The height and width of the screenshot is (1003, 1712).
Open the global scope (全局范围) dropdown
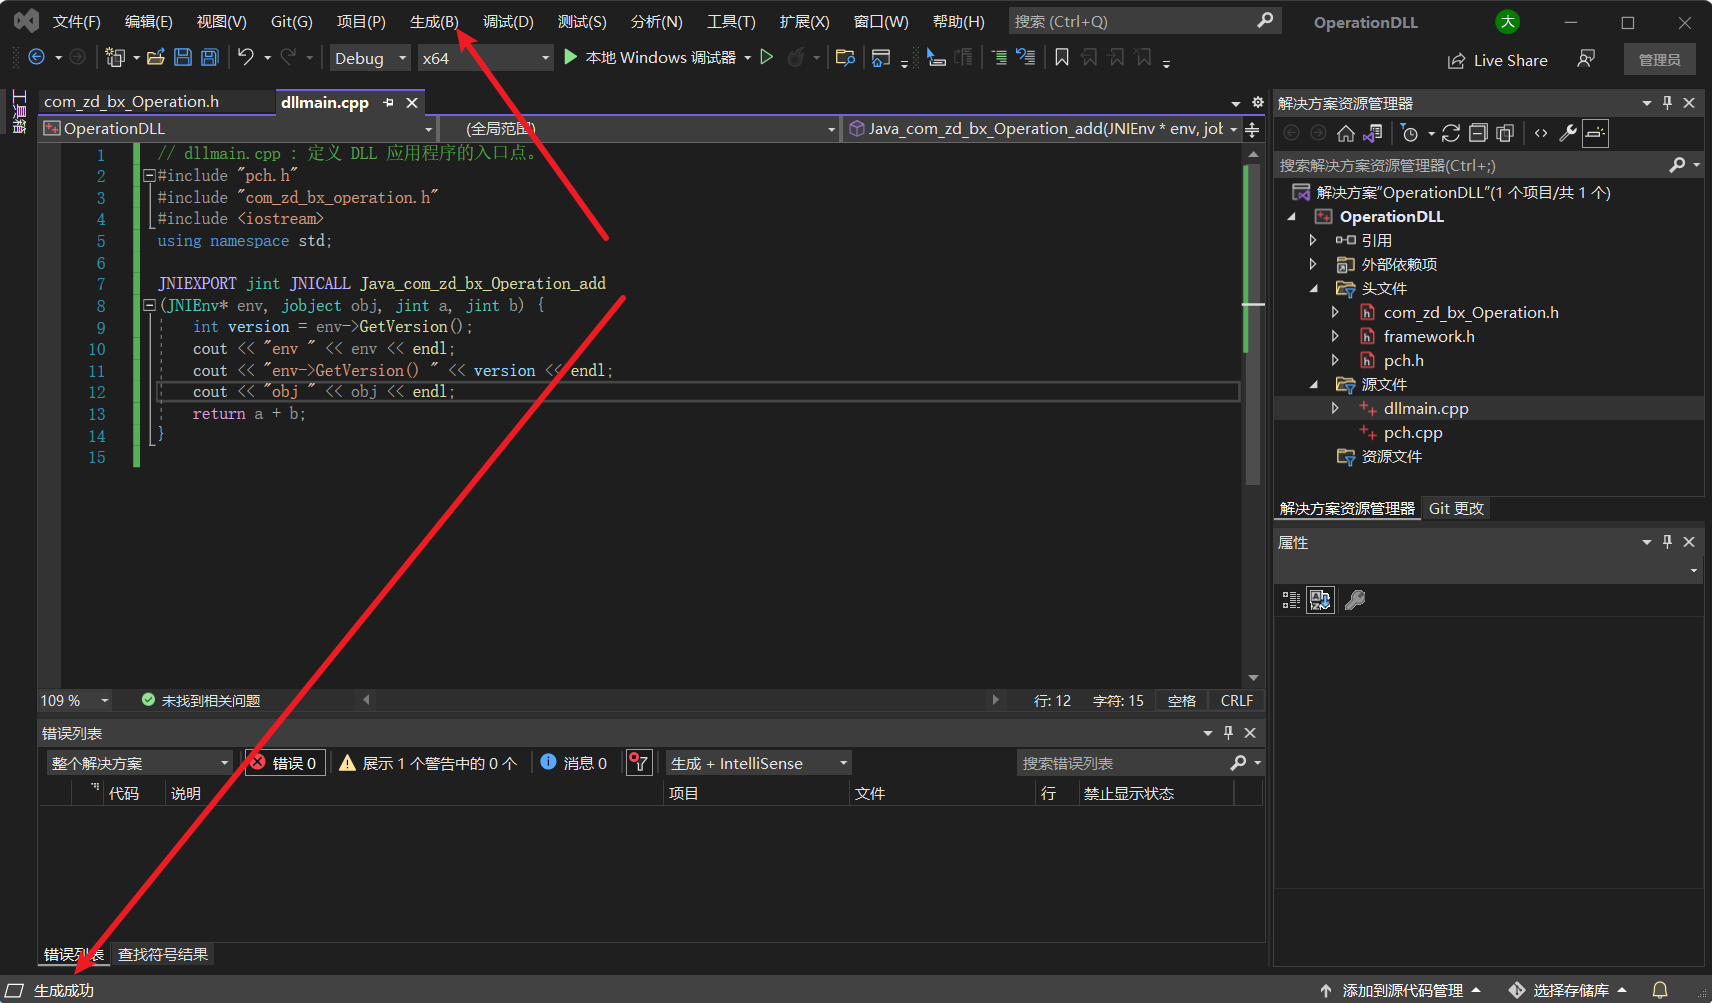tap(640, 129)
